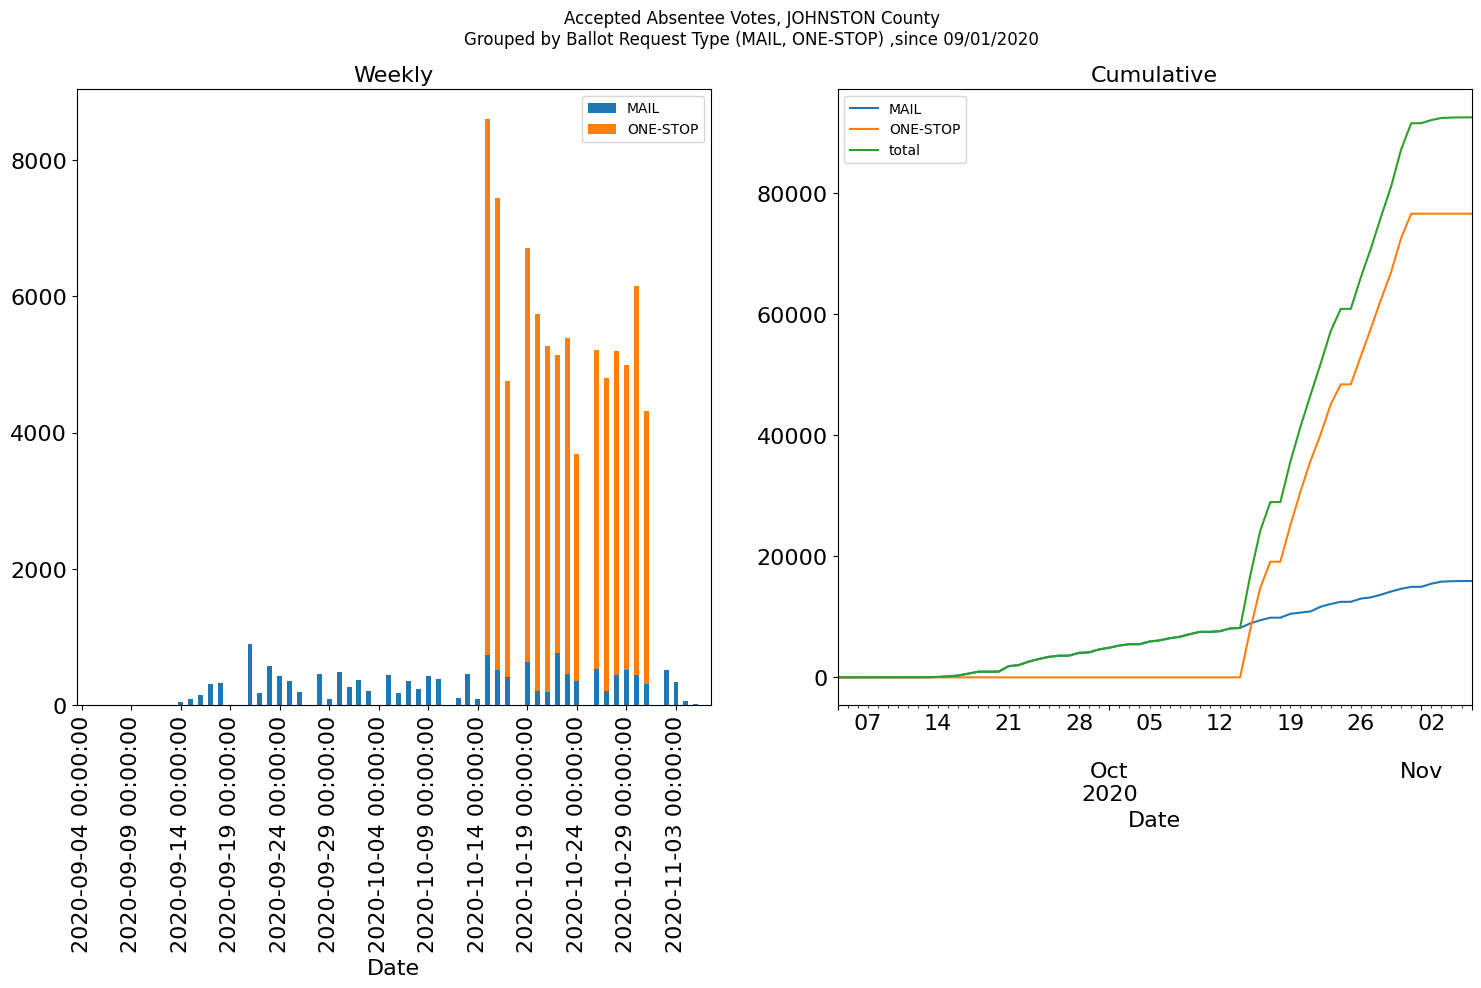Select the MAIL label in the Weekly legend

(643, 108)
